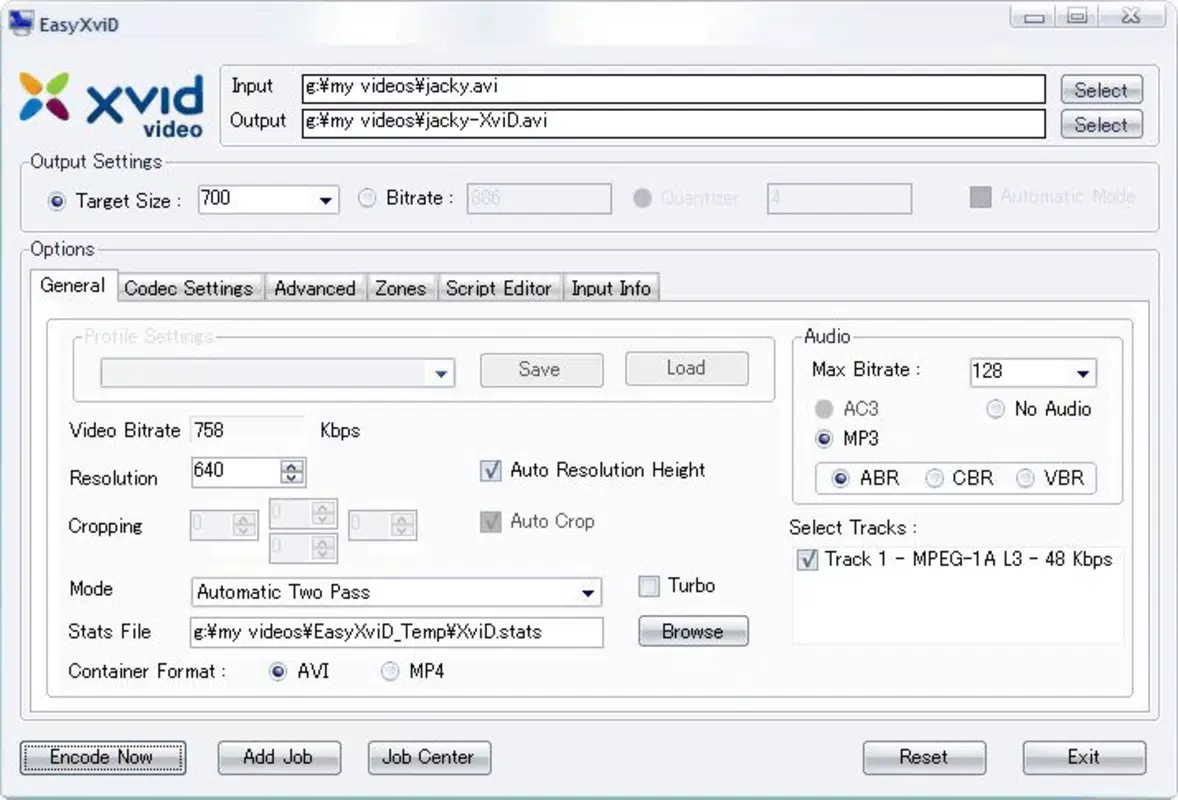Open the Advanced tab

[x=315, y=288]
